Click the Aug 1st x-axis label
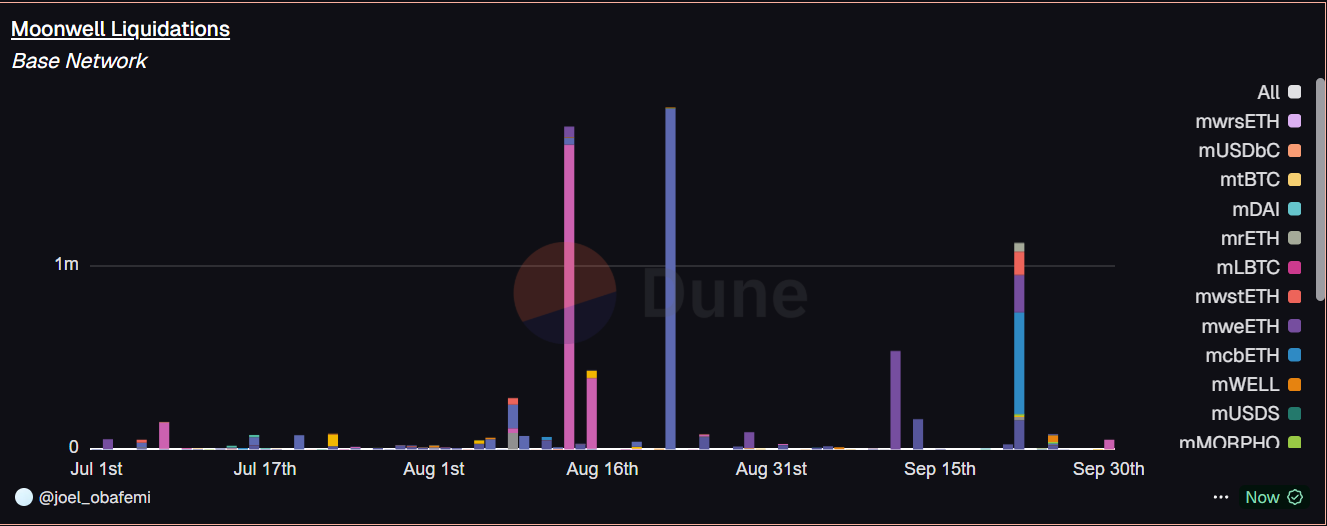This screenshot has width=1327, height=526. (433, 469)
